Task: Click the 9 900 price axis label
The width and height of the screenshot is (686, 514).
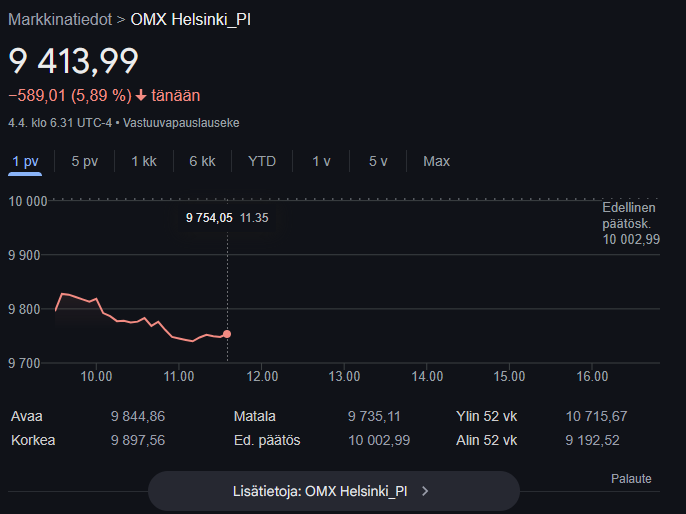Action: click(24, 255)
